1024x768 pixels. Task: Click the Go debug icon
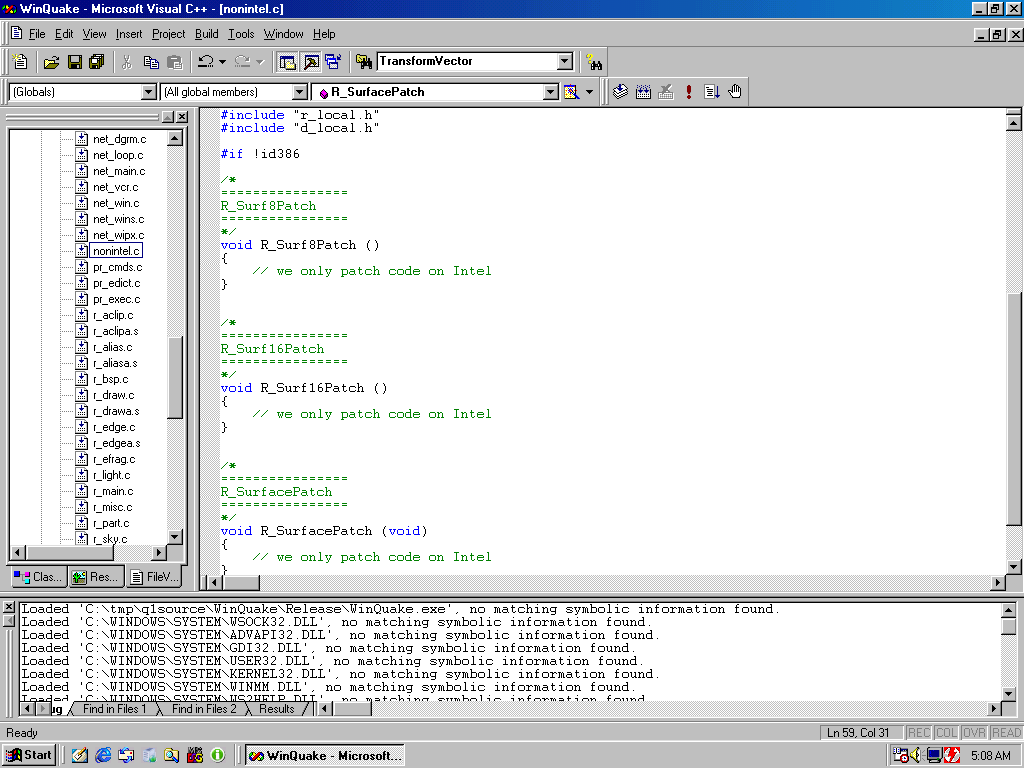(711, 92)
